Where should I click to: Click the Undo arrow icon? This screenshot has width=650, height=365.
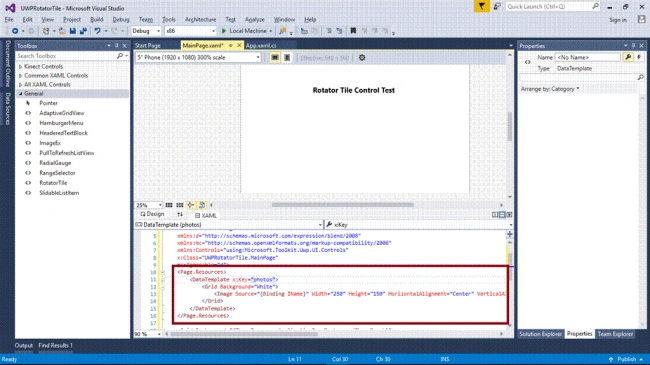97,31
